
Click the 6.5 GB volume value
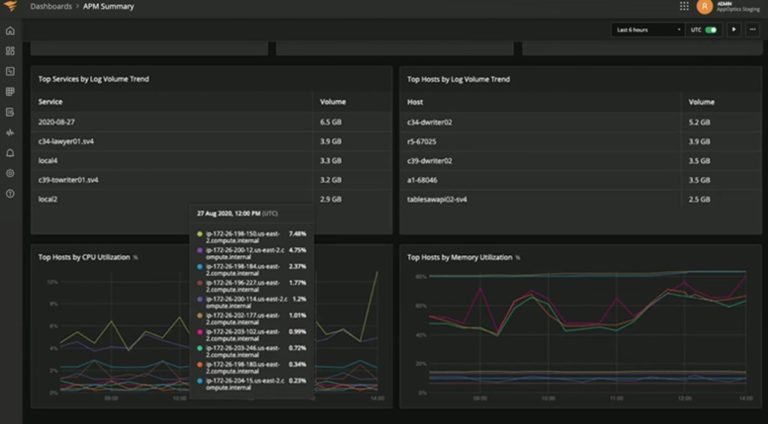[x=331, y=122]
